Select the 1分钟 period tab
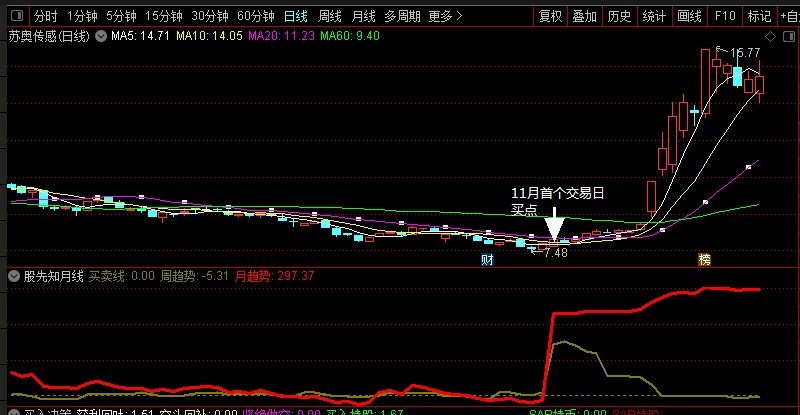This screenshot has width=800, height=415. click(x=82, y=16)
